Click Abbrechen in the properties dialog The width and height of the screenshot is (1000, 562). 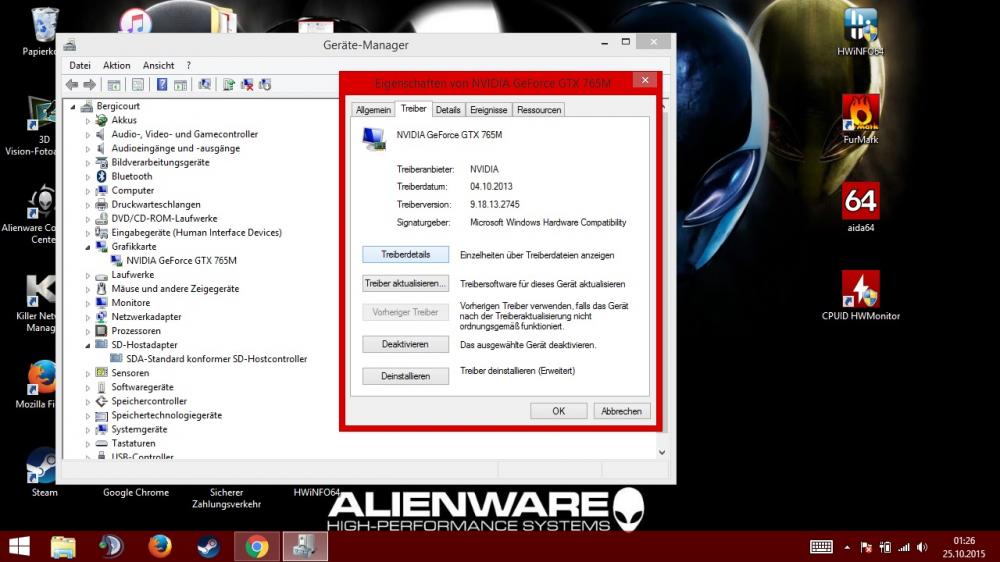pyautogui.click(x=622, y=411)
